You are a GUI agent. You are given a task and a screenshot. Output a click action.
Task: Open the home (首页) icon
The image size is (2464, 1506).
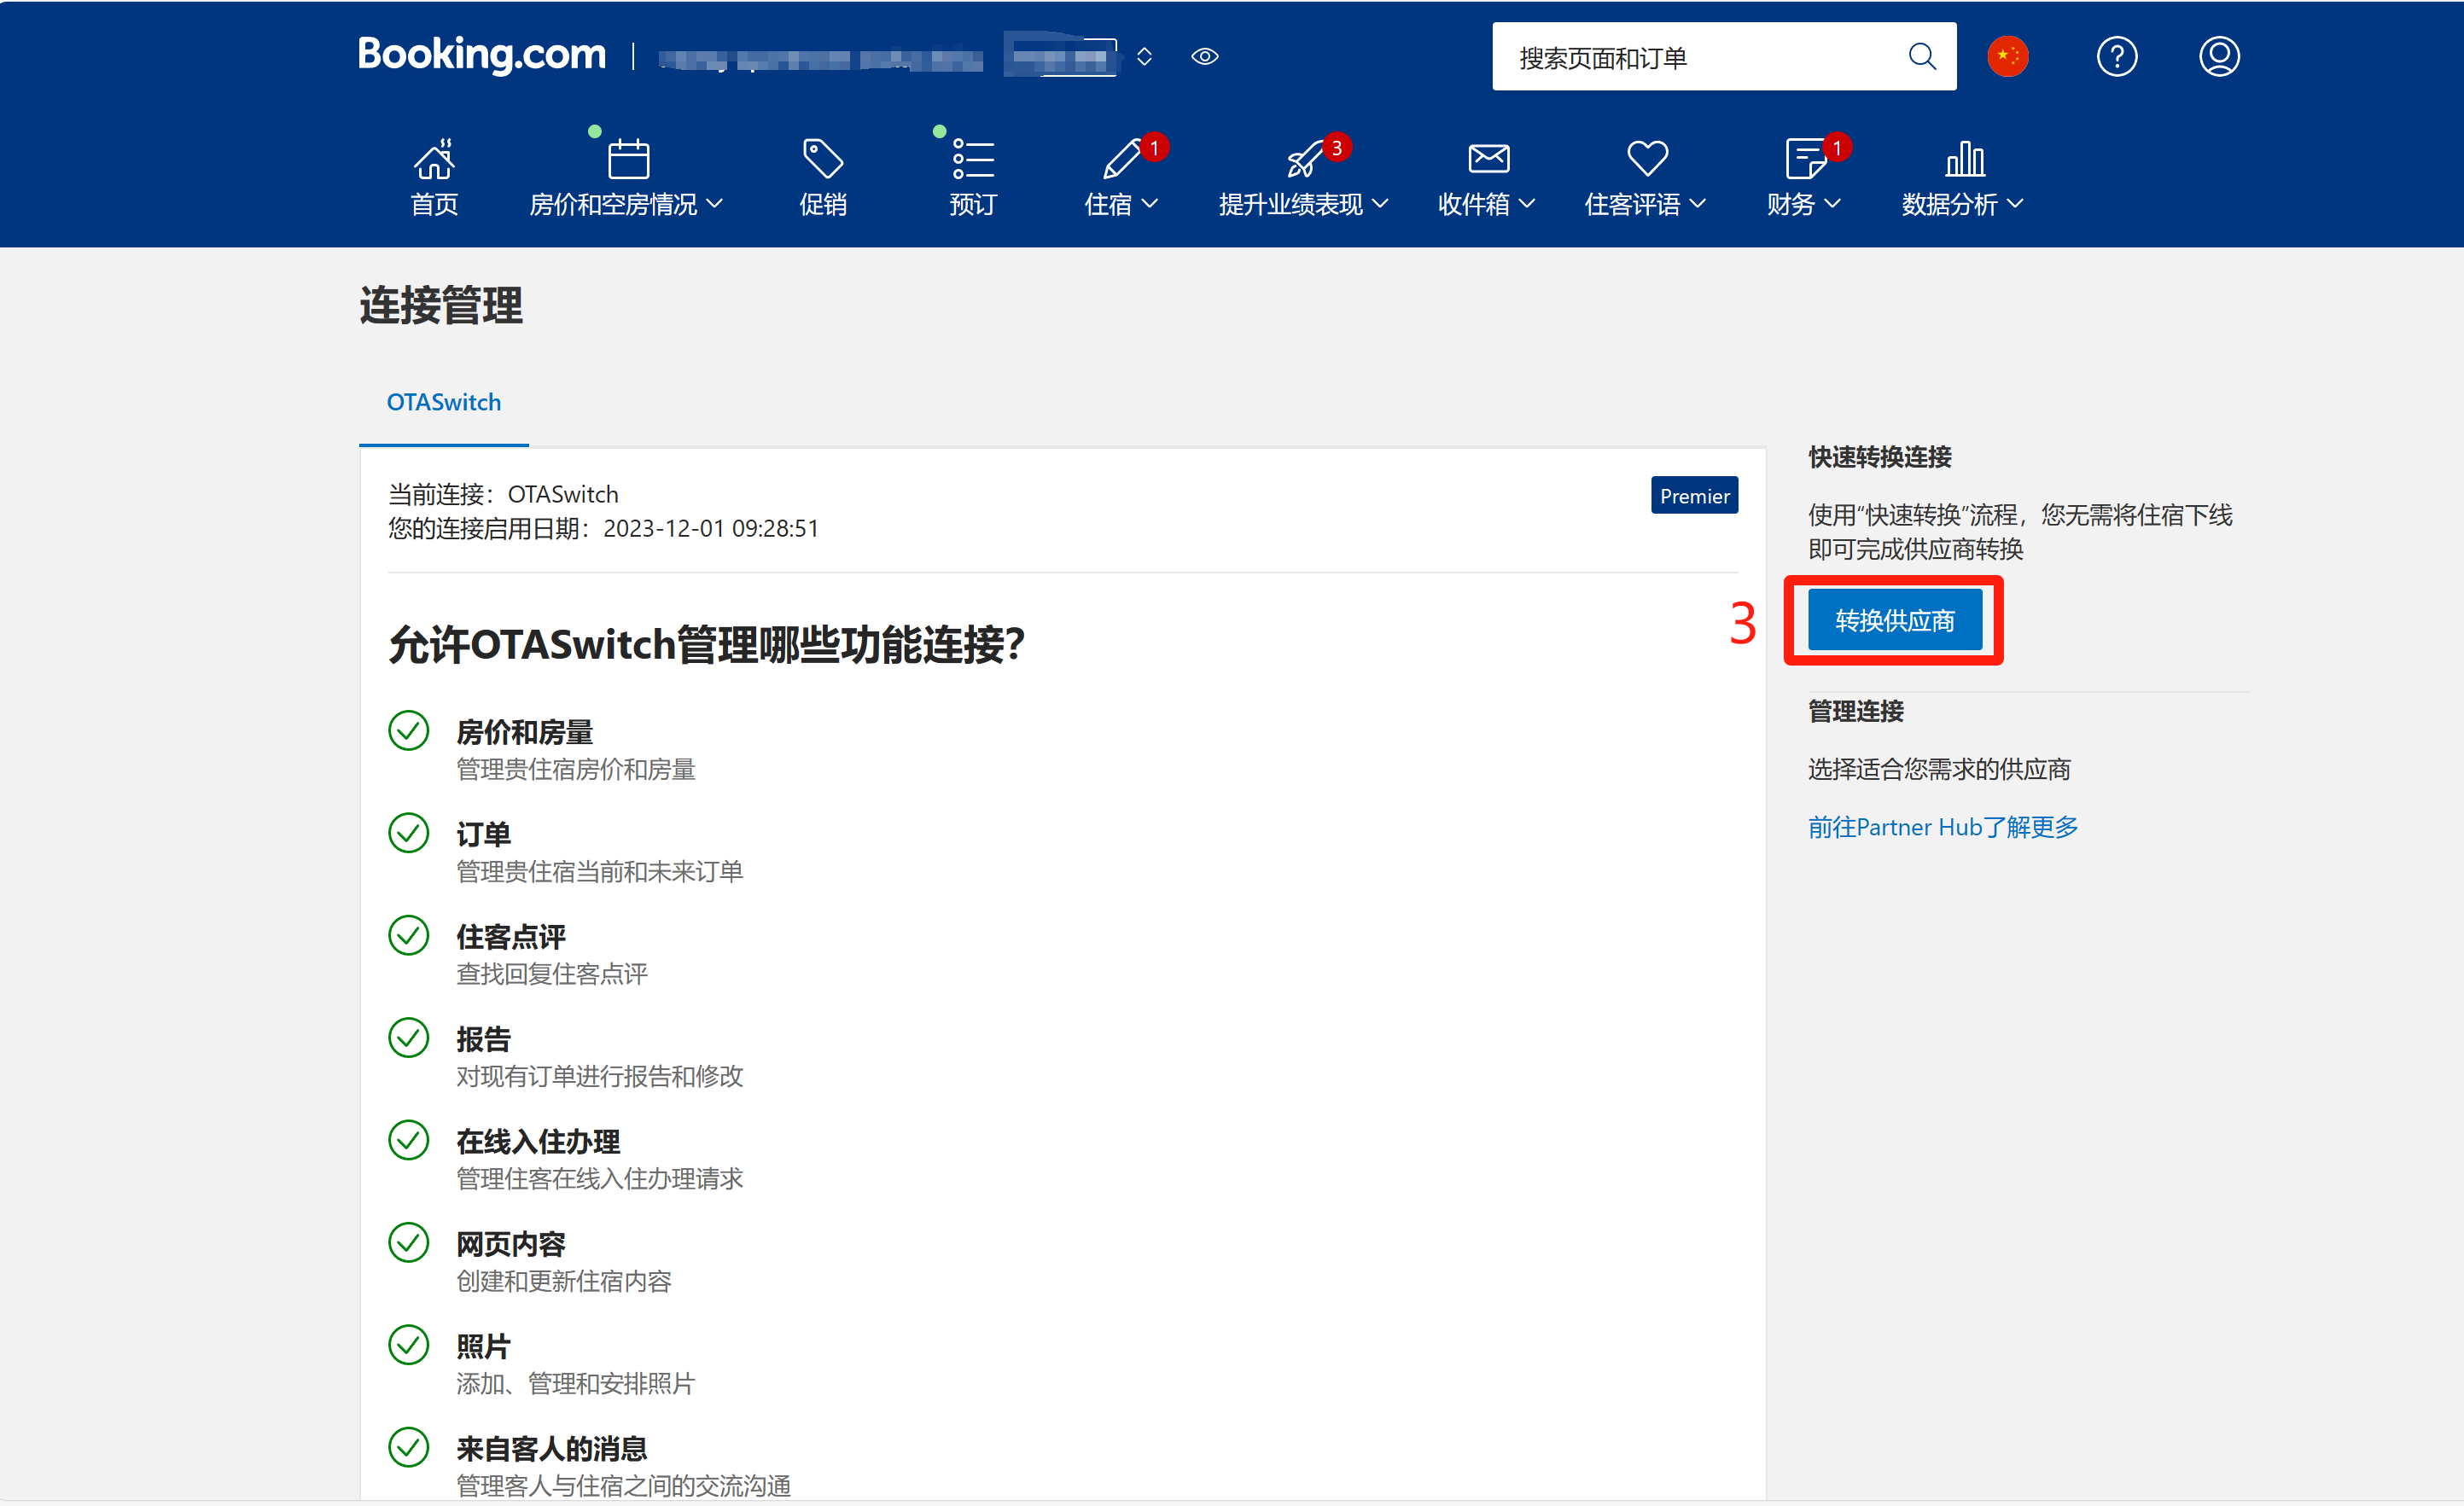click(x=434, y=158)
